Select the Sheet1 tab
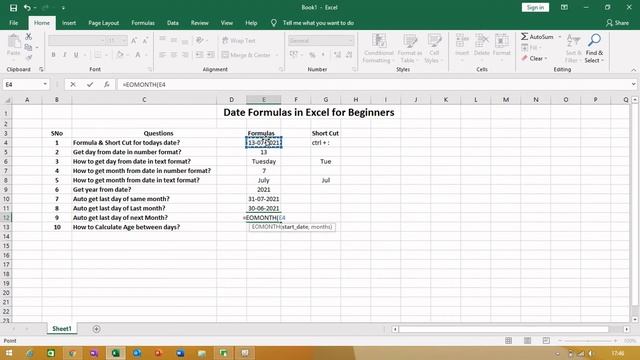The height and width of the screenshot is (360, 640). [62, 329]
